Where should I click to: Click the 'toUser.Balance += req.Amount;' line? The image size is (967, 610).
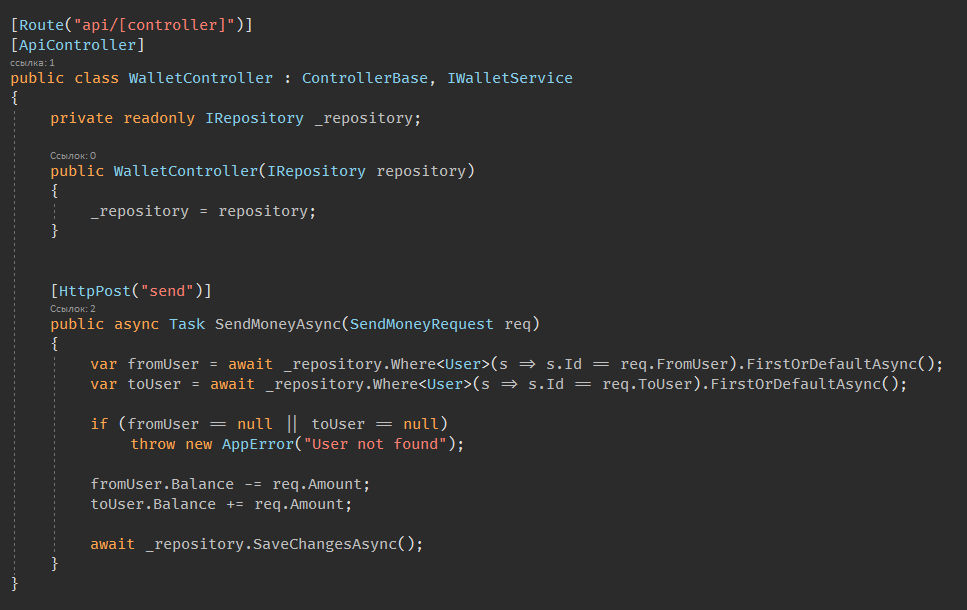tap(221, 504)
